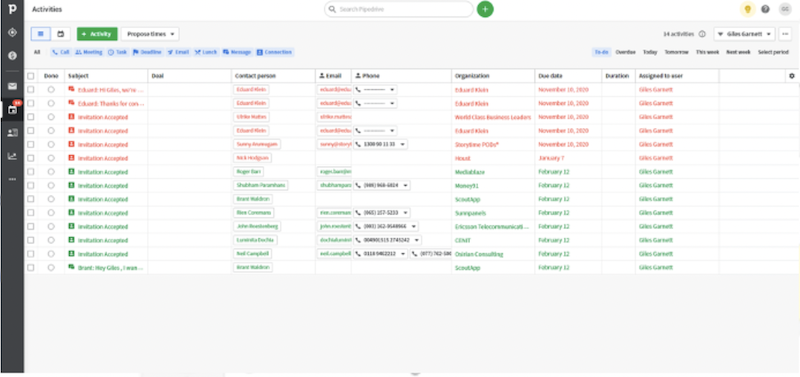Tick checkbox for Roger Barr row

(x=31, y=172)
